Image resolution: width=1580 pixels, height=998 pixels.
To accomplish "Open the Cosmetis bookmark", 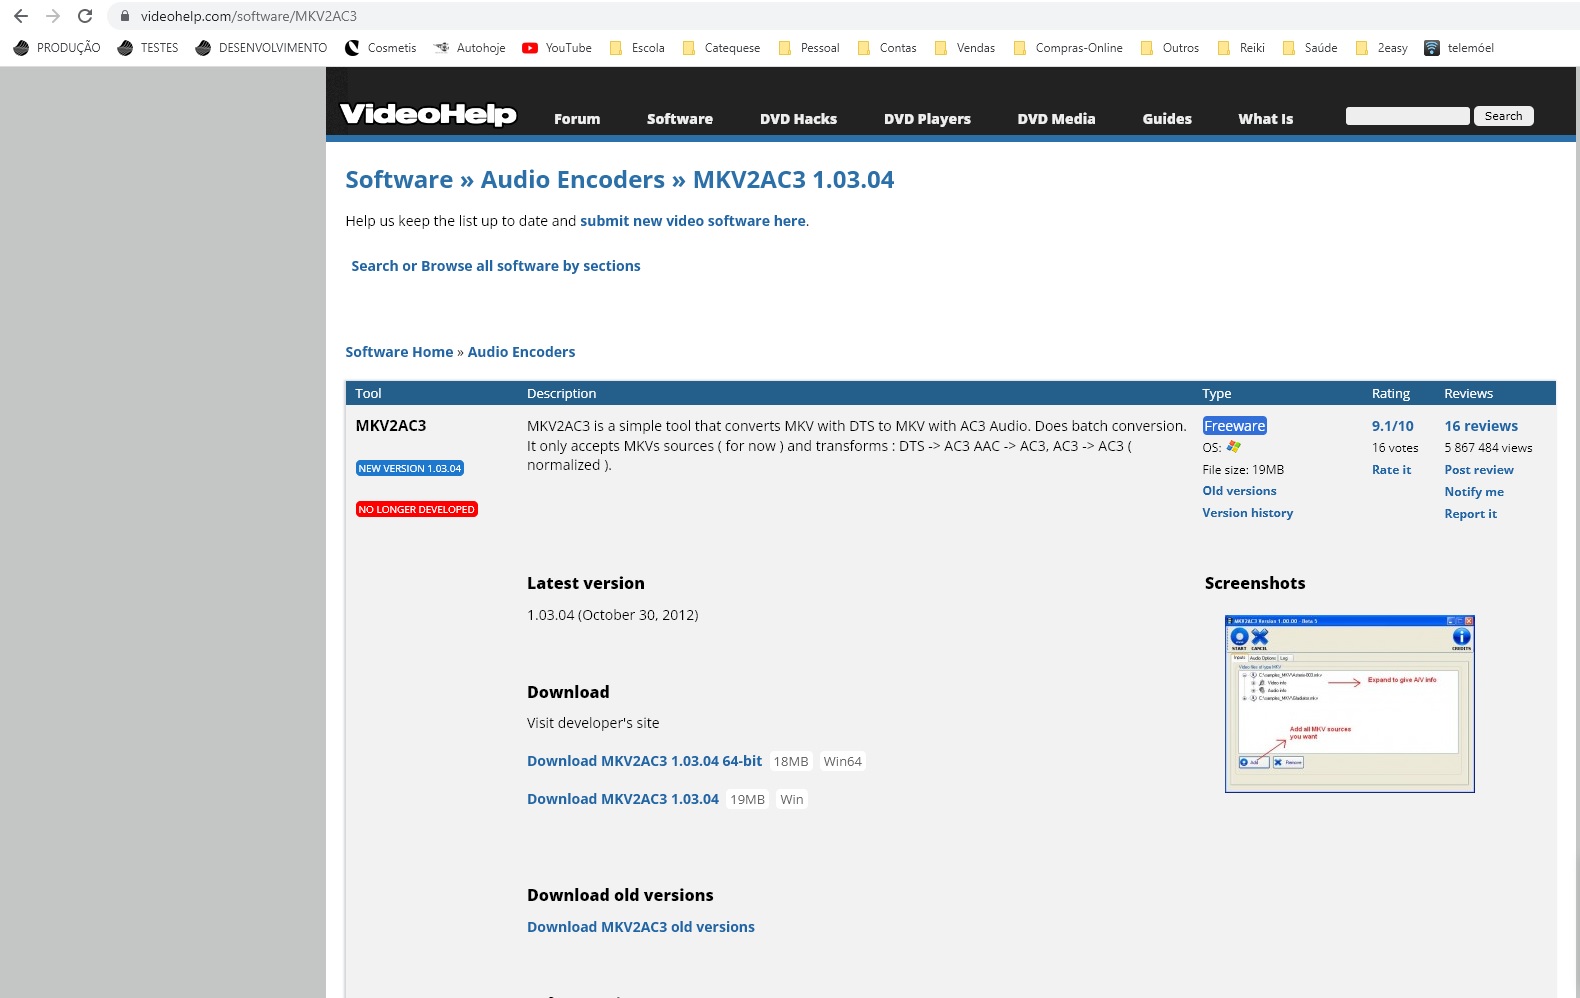I will coord(380,48).
